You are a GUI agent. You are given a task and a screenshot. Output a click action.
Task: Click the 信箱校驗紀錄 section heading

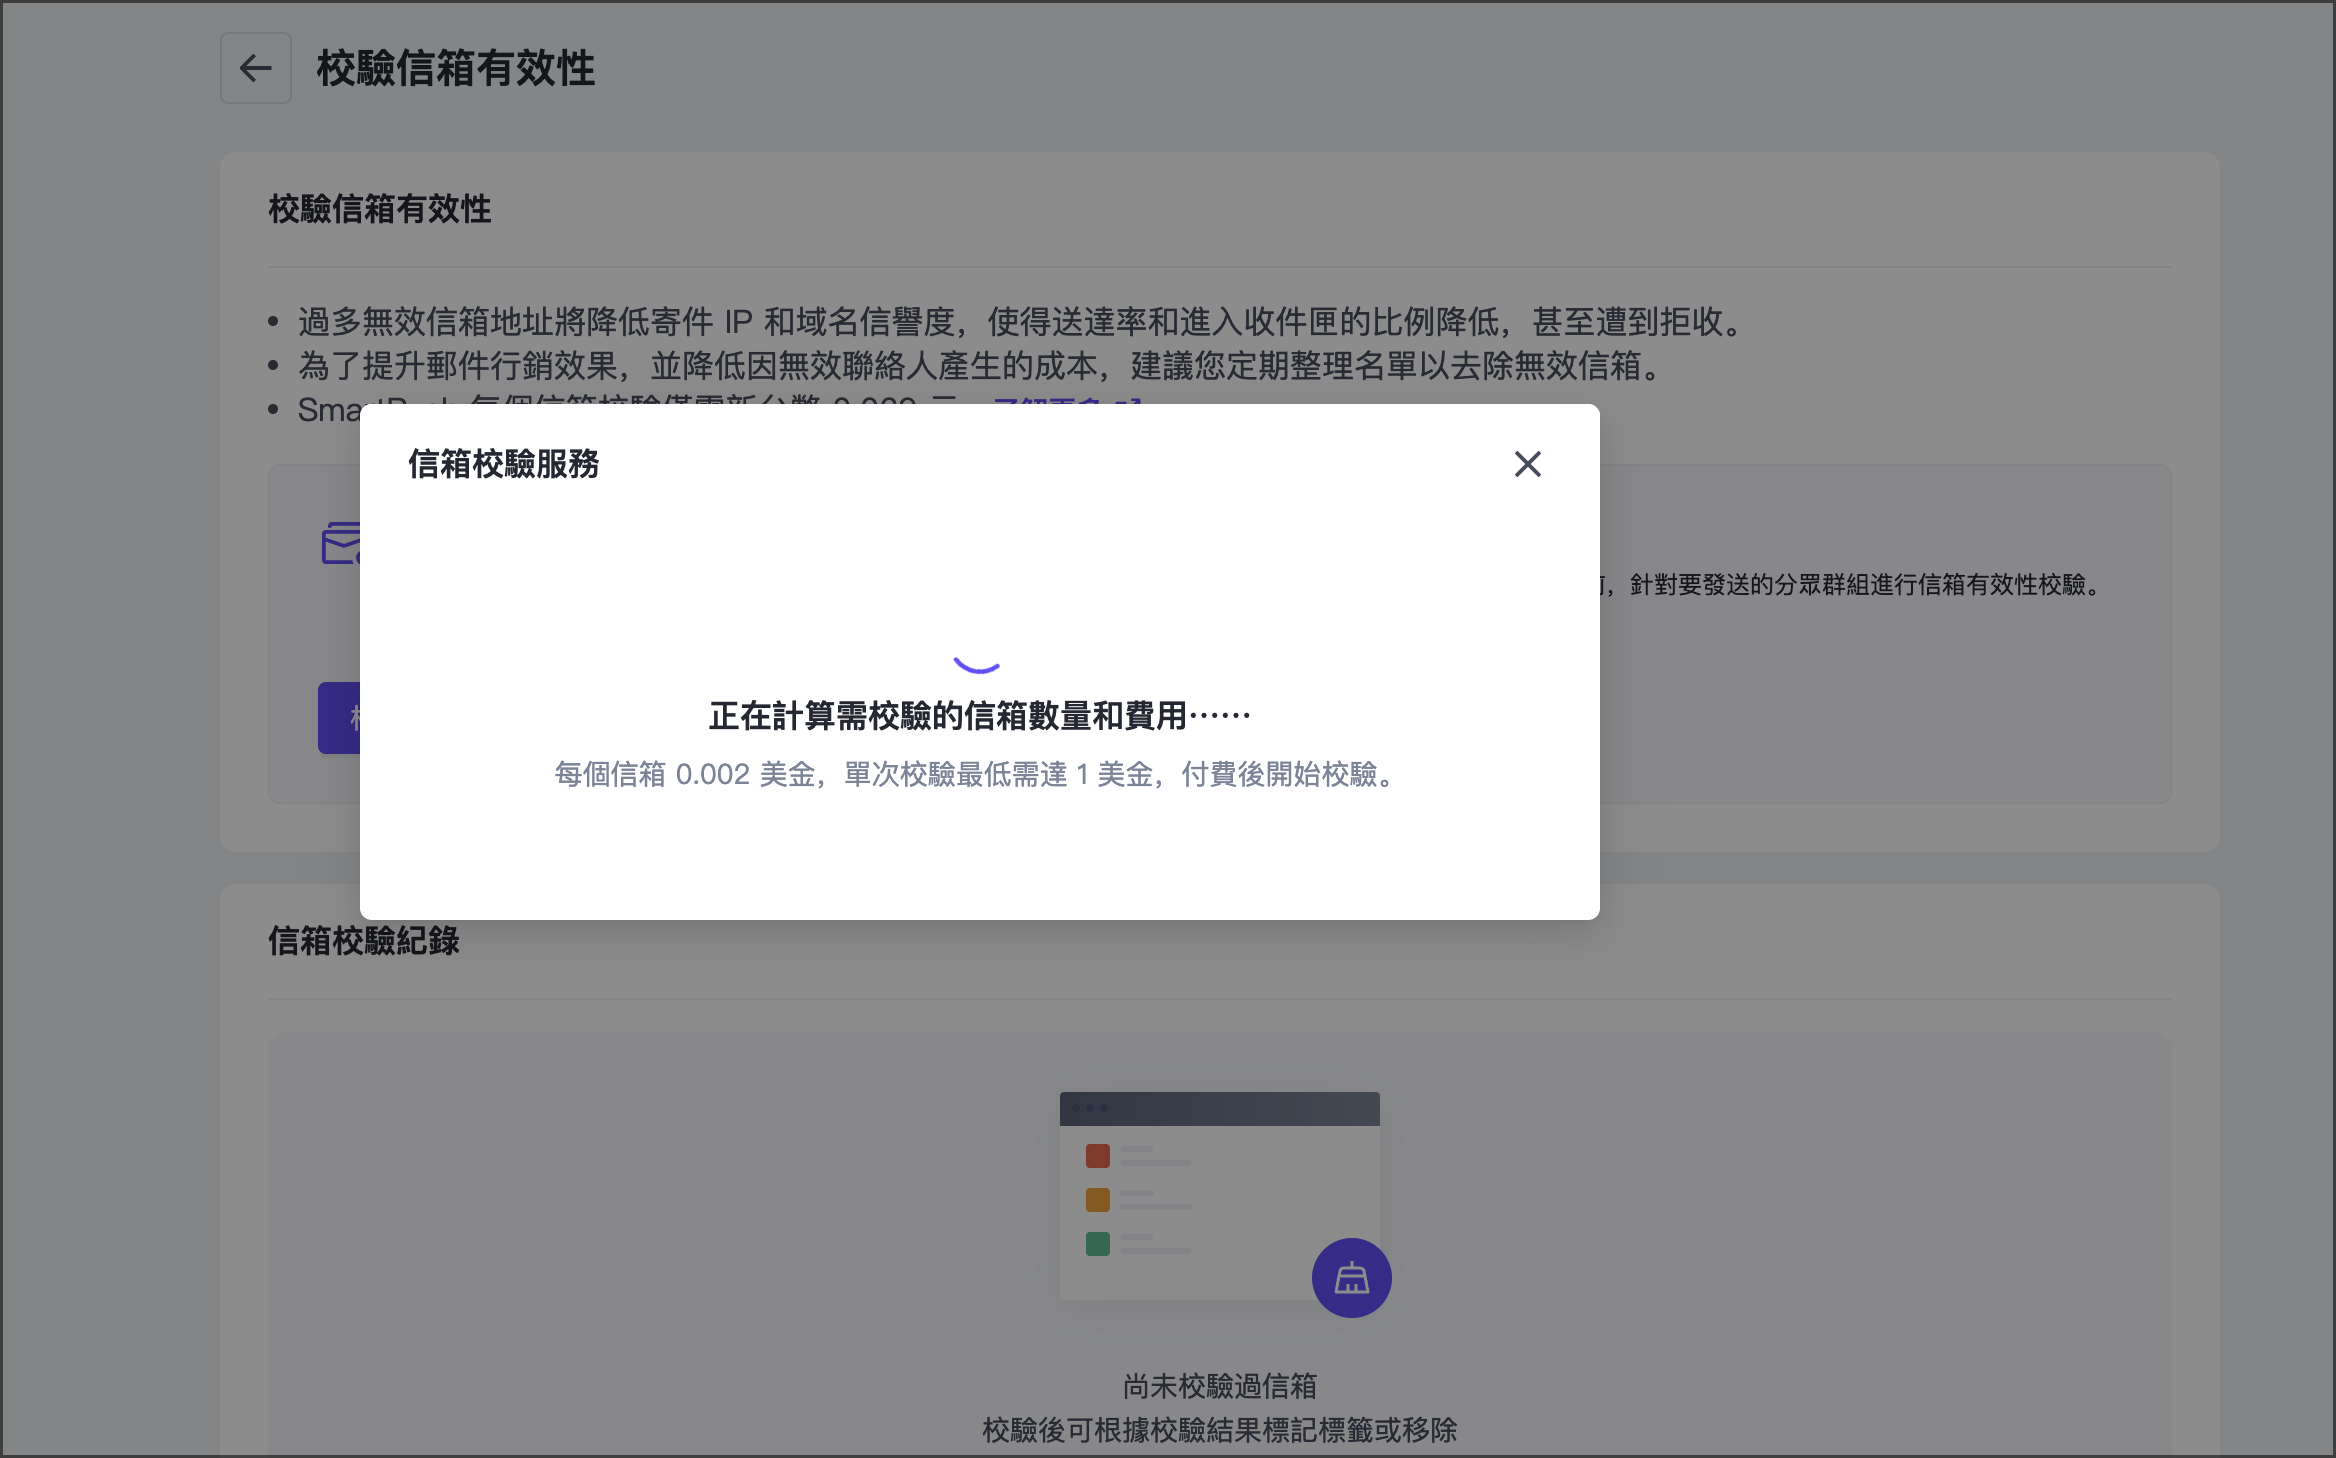point(364,941)
